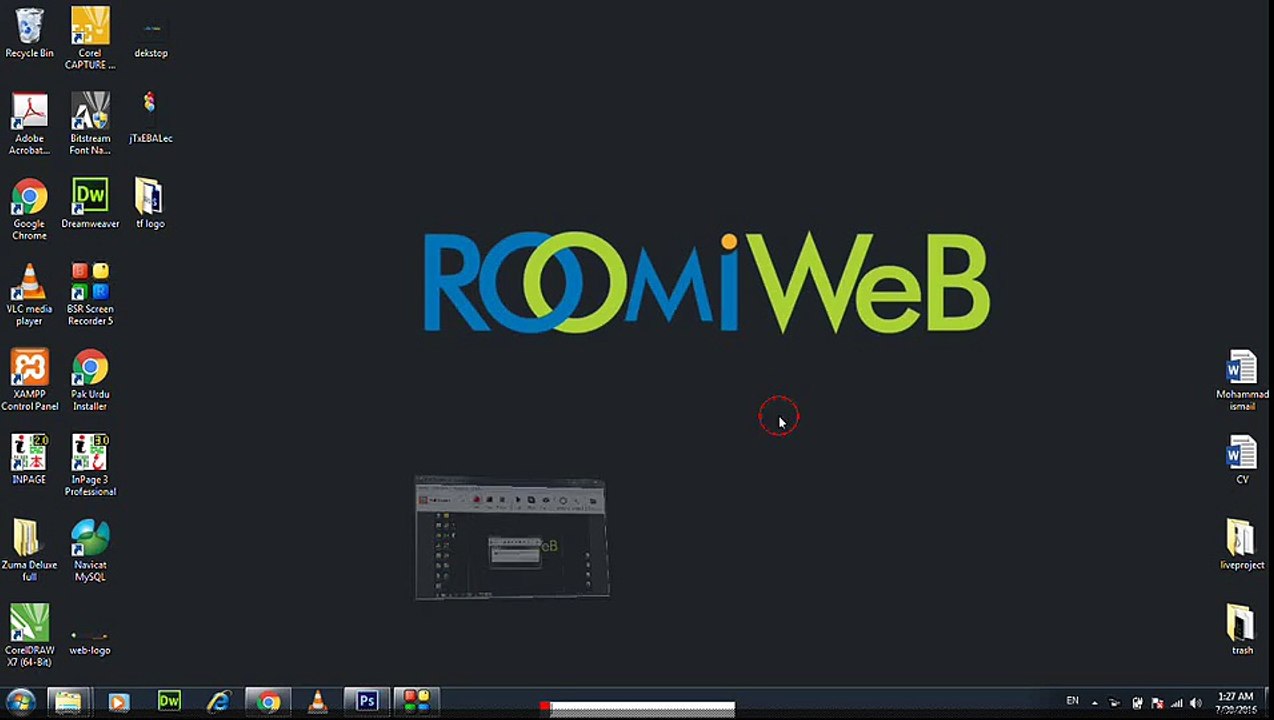Switch to BSR Screen Recorder in taskbar
This screenshot has width=1274, height=720.
click(x=416, y=702)
